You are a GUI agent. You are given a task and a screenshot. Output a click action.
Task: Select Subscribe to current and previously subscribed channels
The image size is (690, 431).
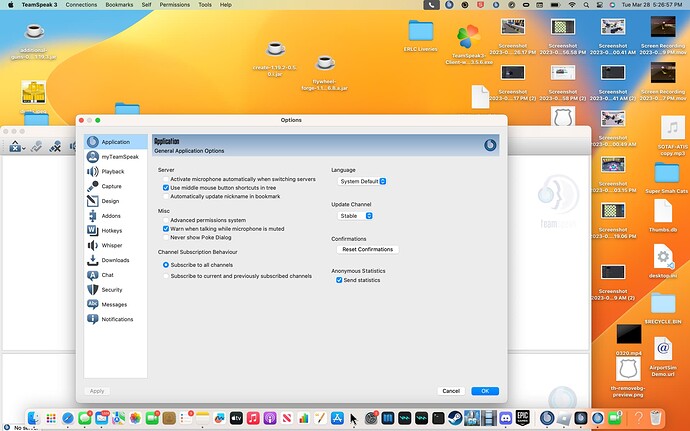click(x=166, y=276)
